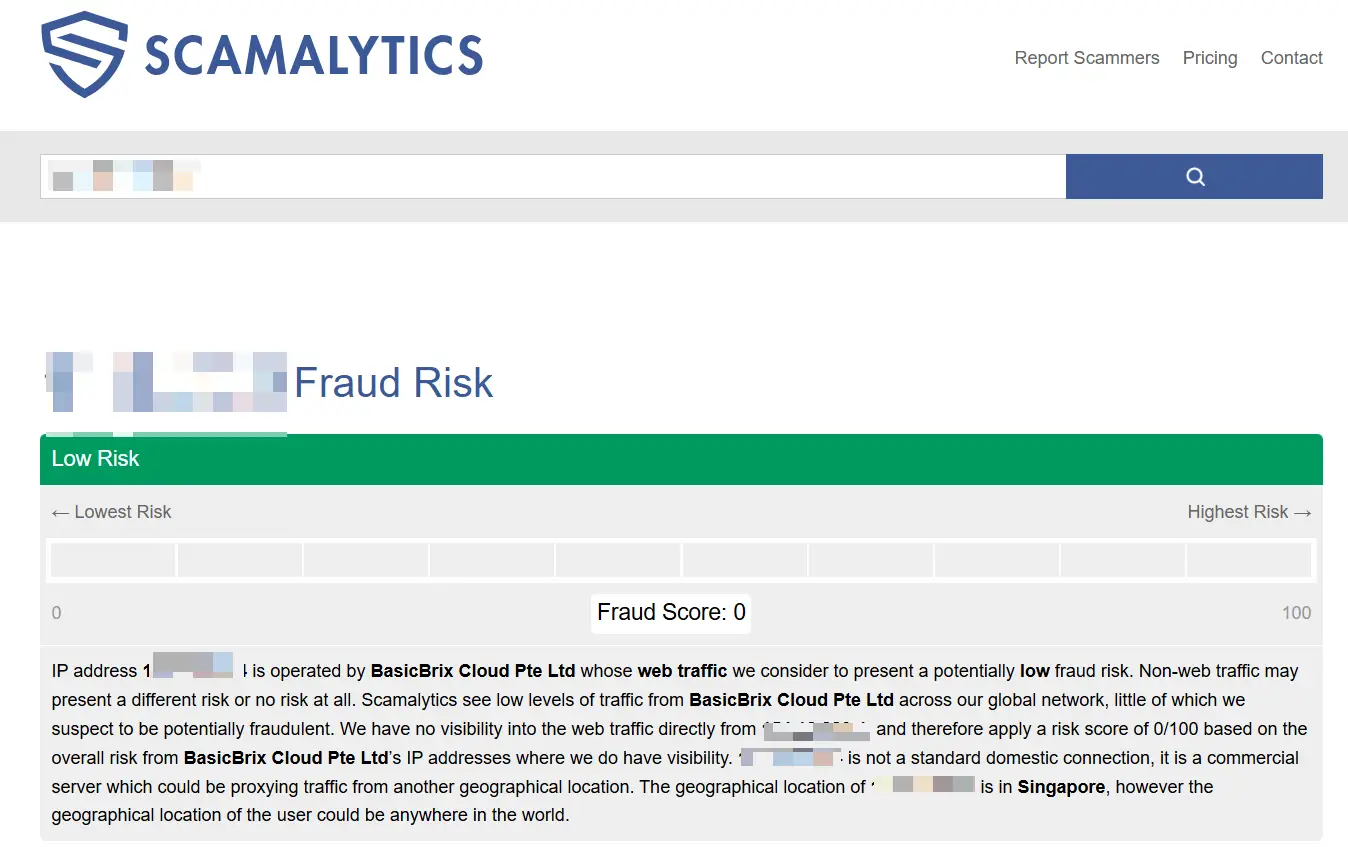
Task: Click the magnifying glass search button
Action: point(1194,177)
